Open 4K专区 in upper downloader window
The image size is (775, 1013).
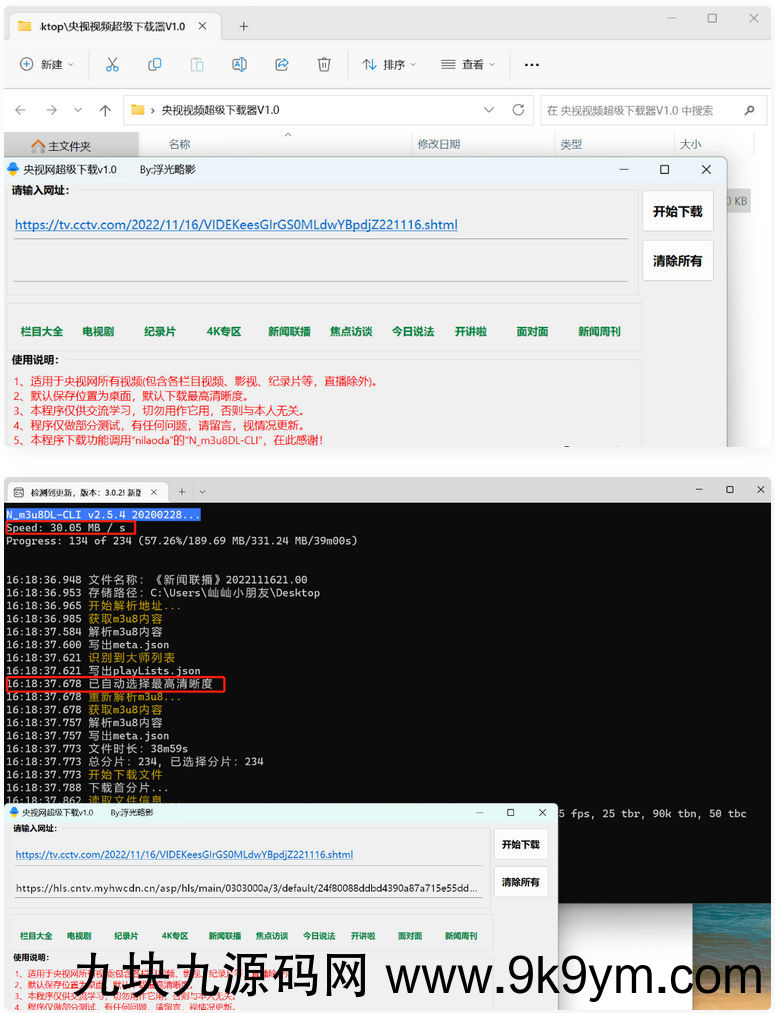pyautogui.click(x=223, y=331)
